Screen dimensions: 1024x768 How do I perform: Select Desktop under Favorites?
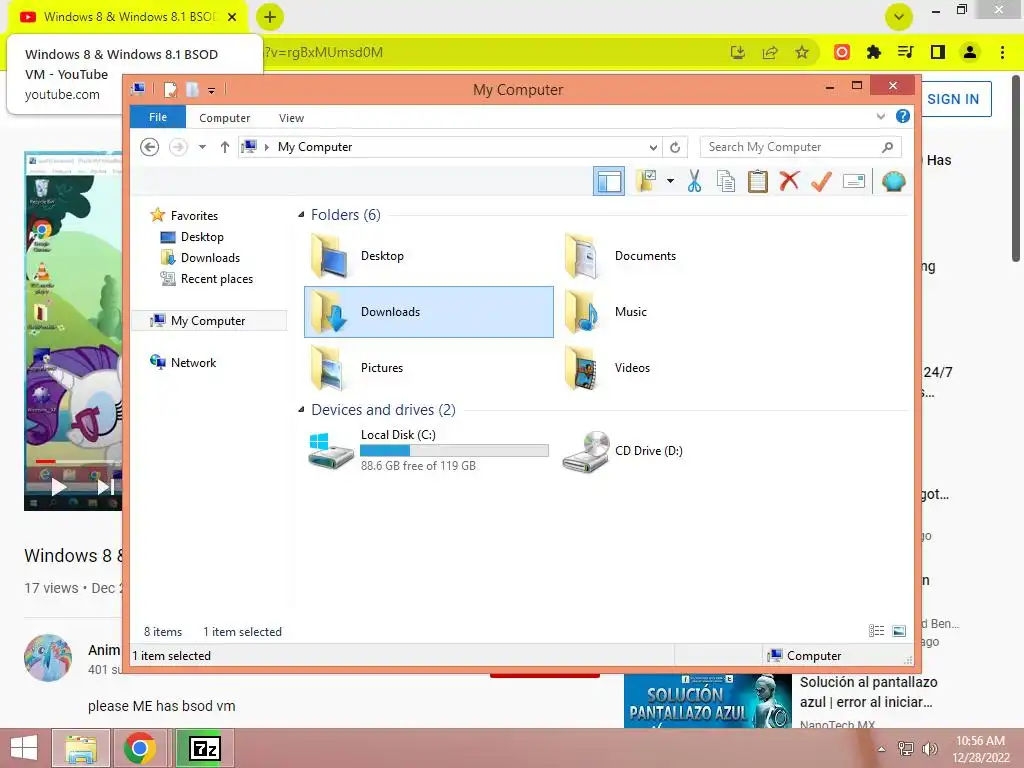pos(191,236)
